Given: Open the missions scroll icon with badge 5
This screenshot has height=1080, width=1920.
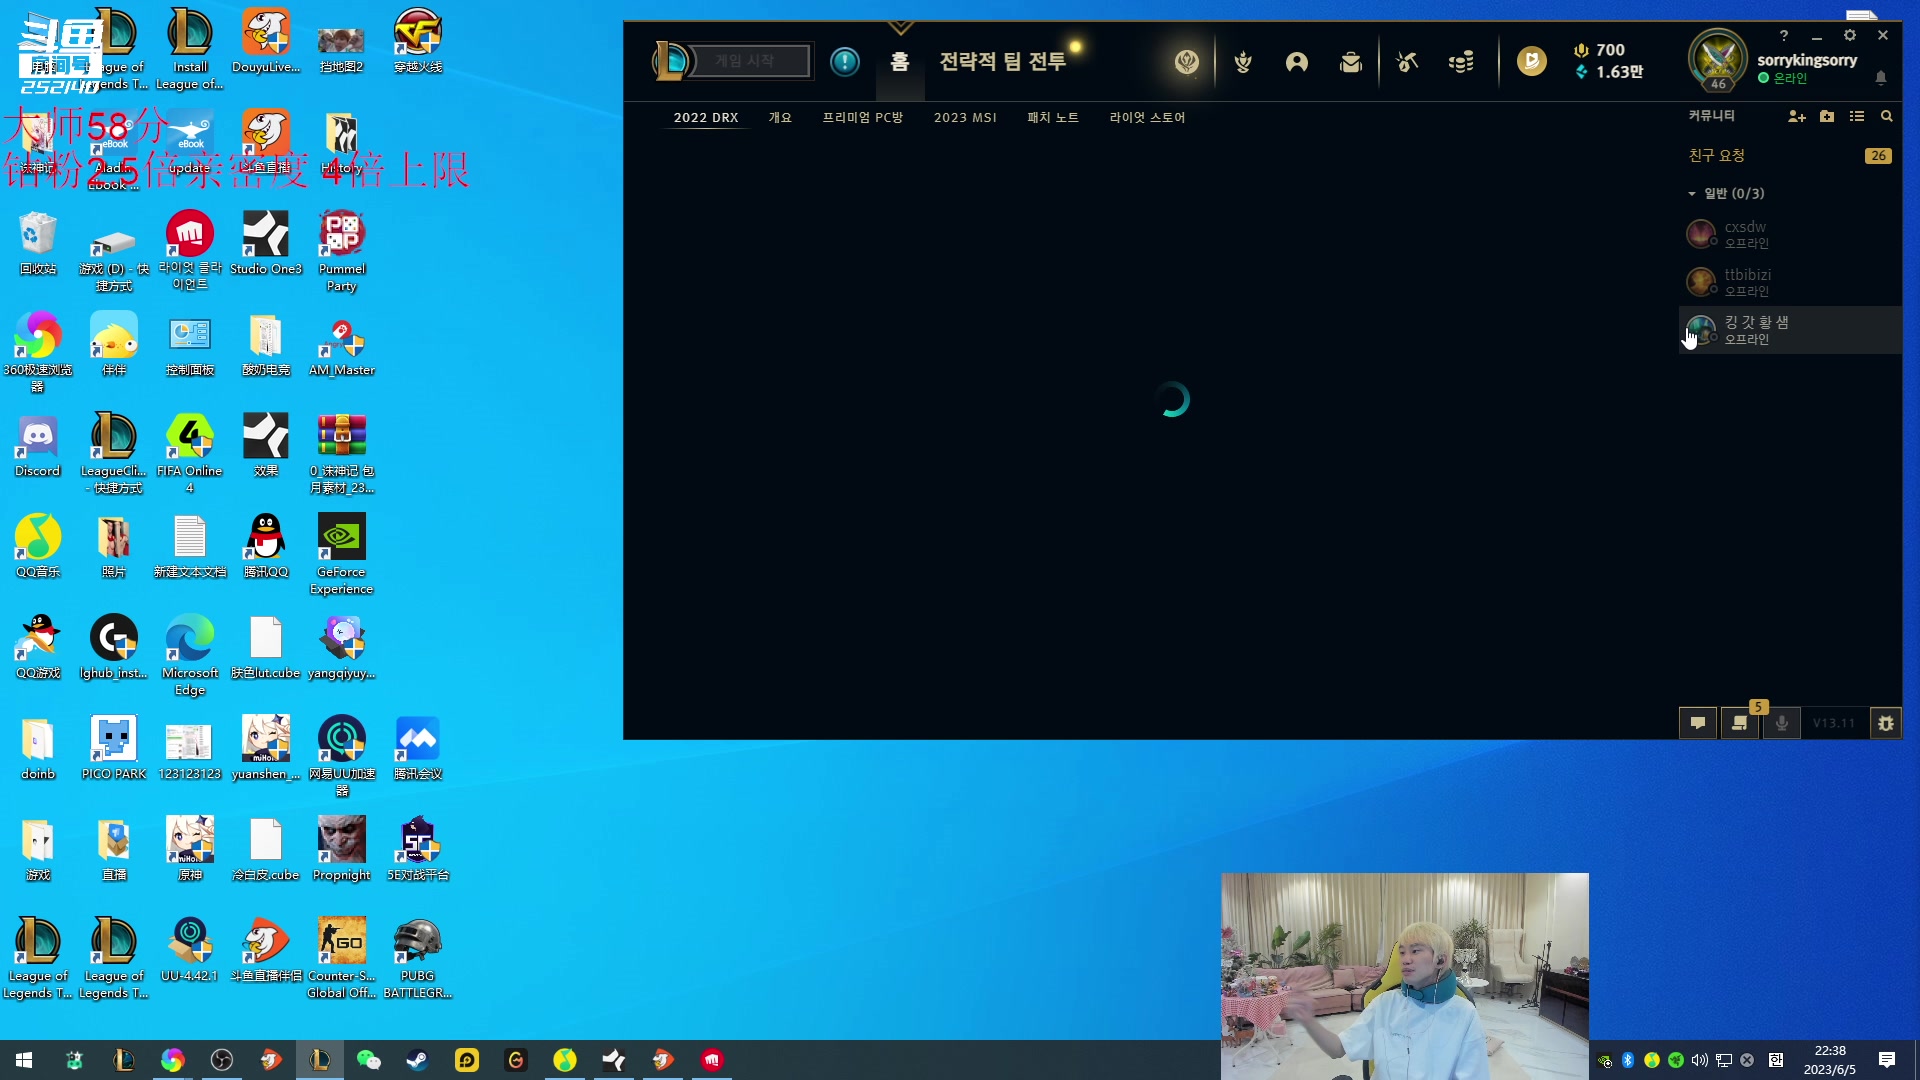Looking at the screenshot, I should point(1740,723).
